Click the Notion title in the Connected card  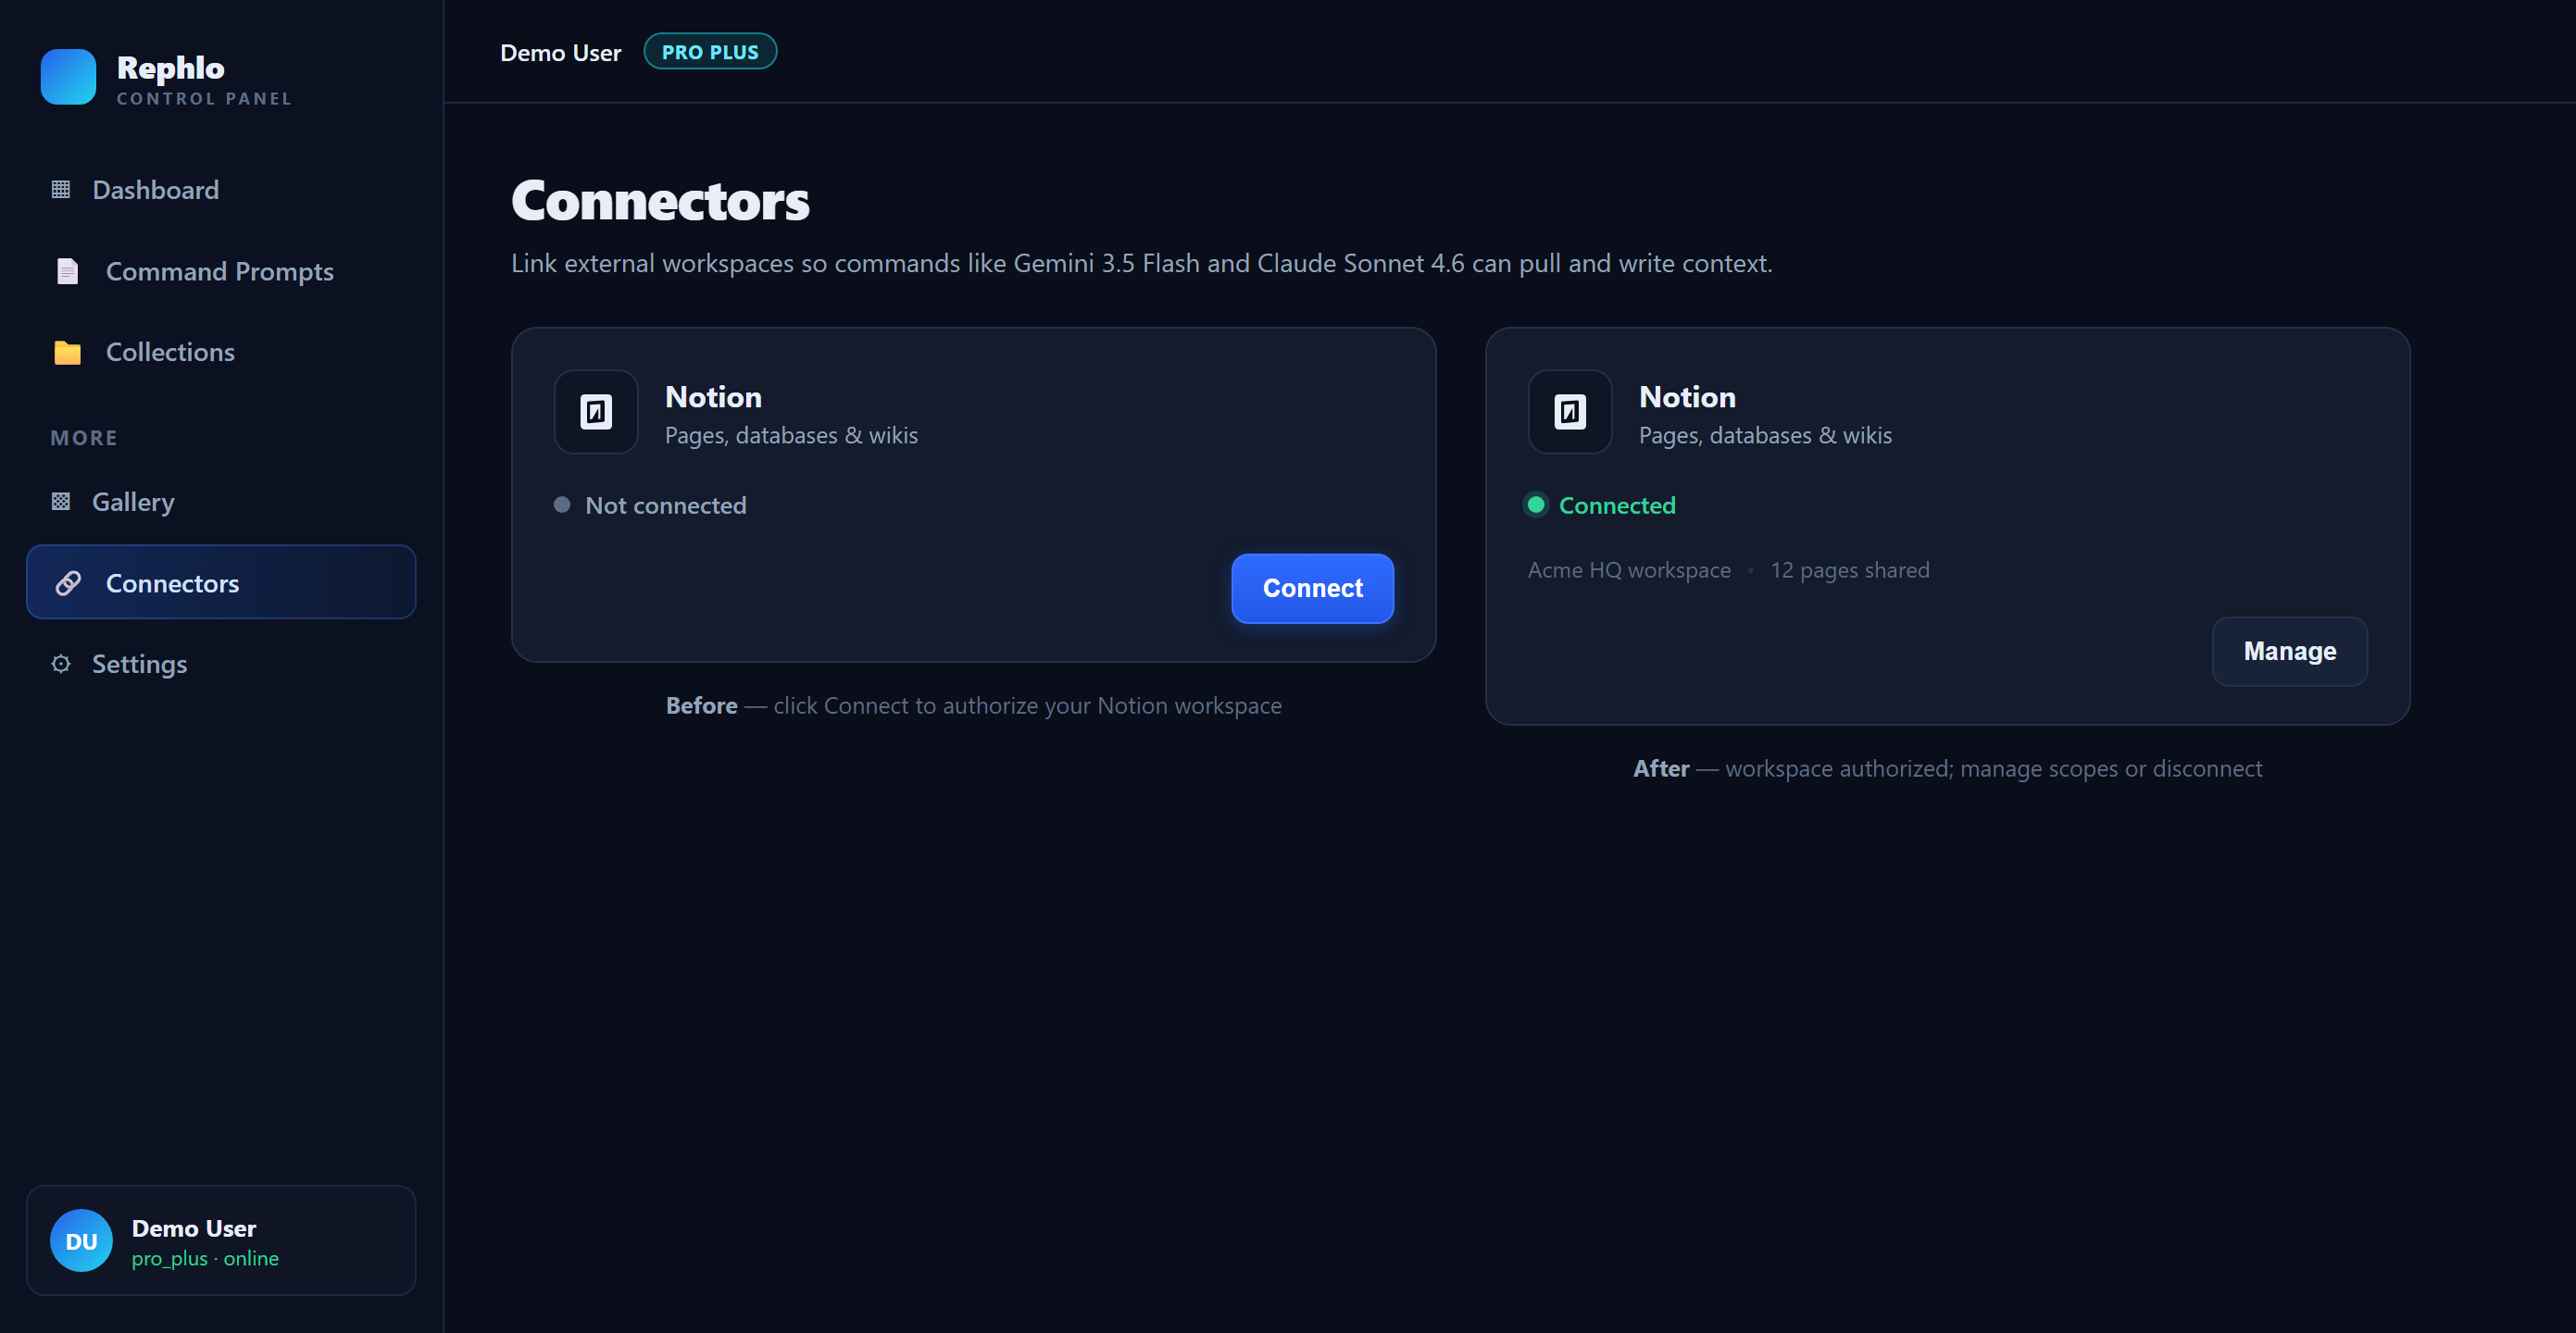click(1688, 397)
